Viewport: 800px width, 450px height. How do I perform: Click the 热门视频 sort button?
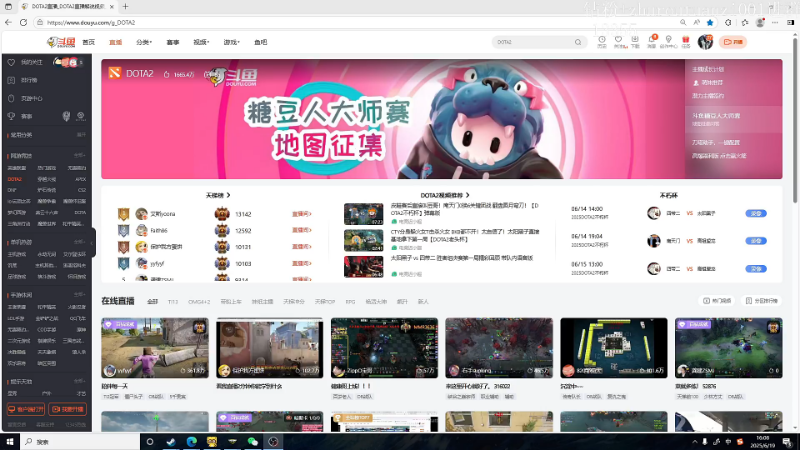(x=717, y=301)
